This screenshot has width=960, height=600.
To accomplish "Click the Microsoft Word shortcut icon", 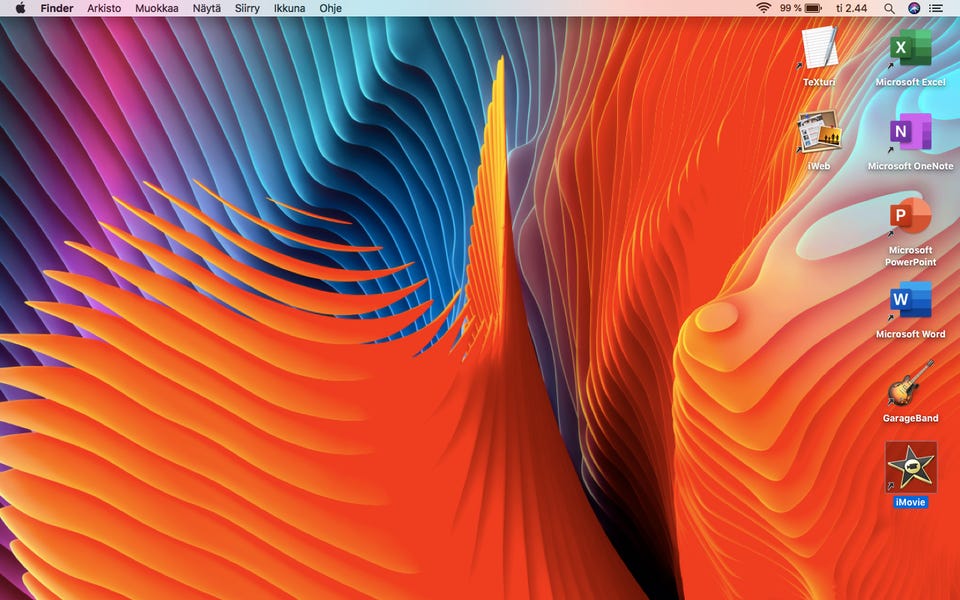I will [910, 300].
